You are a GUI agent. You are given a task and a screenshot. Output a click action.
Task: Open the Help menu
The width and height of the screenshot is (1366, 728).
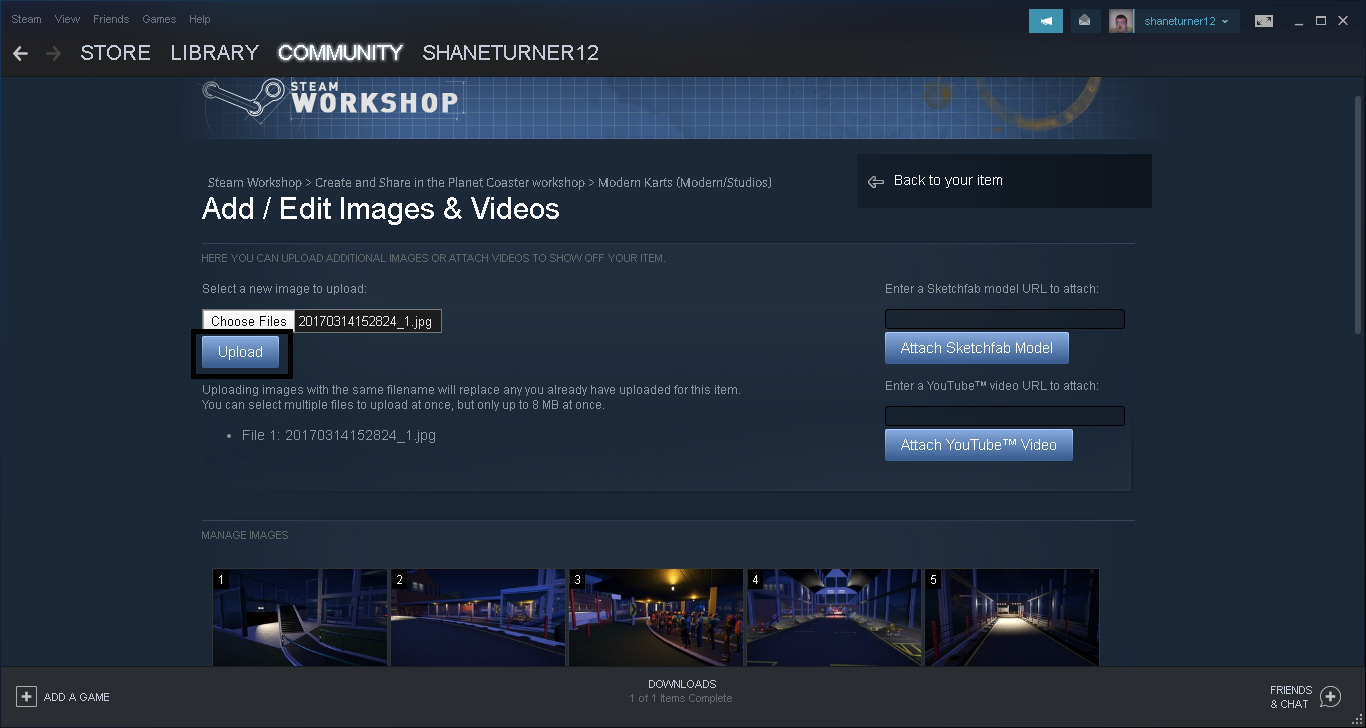click(x=200, y=19)
